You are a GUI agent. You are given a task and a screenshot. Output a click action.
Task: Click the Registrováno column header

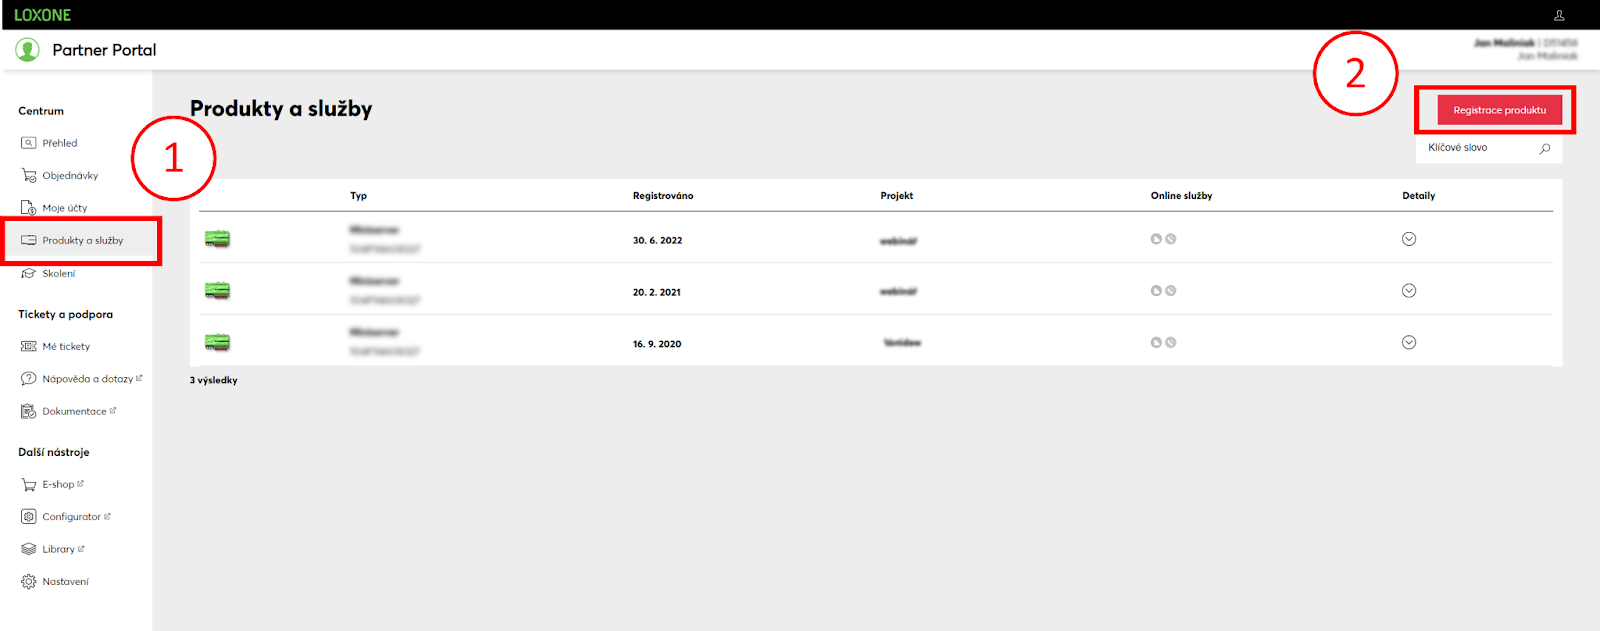(662, 196)
